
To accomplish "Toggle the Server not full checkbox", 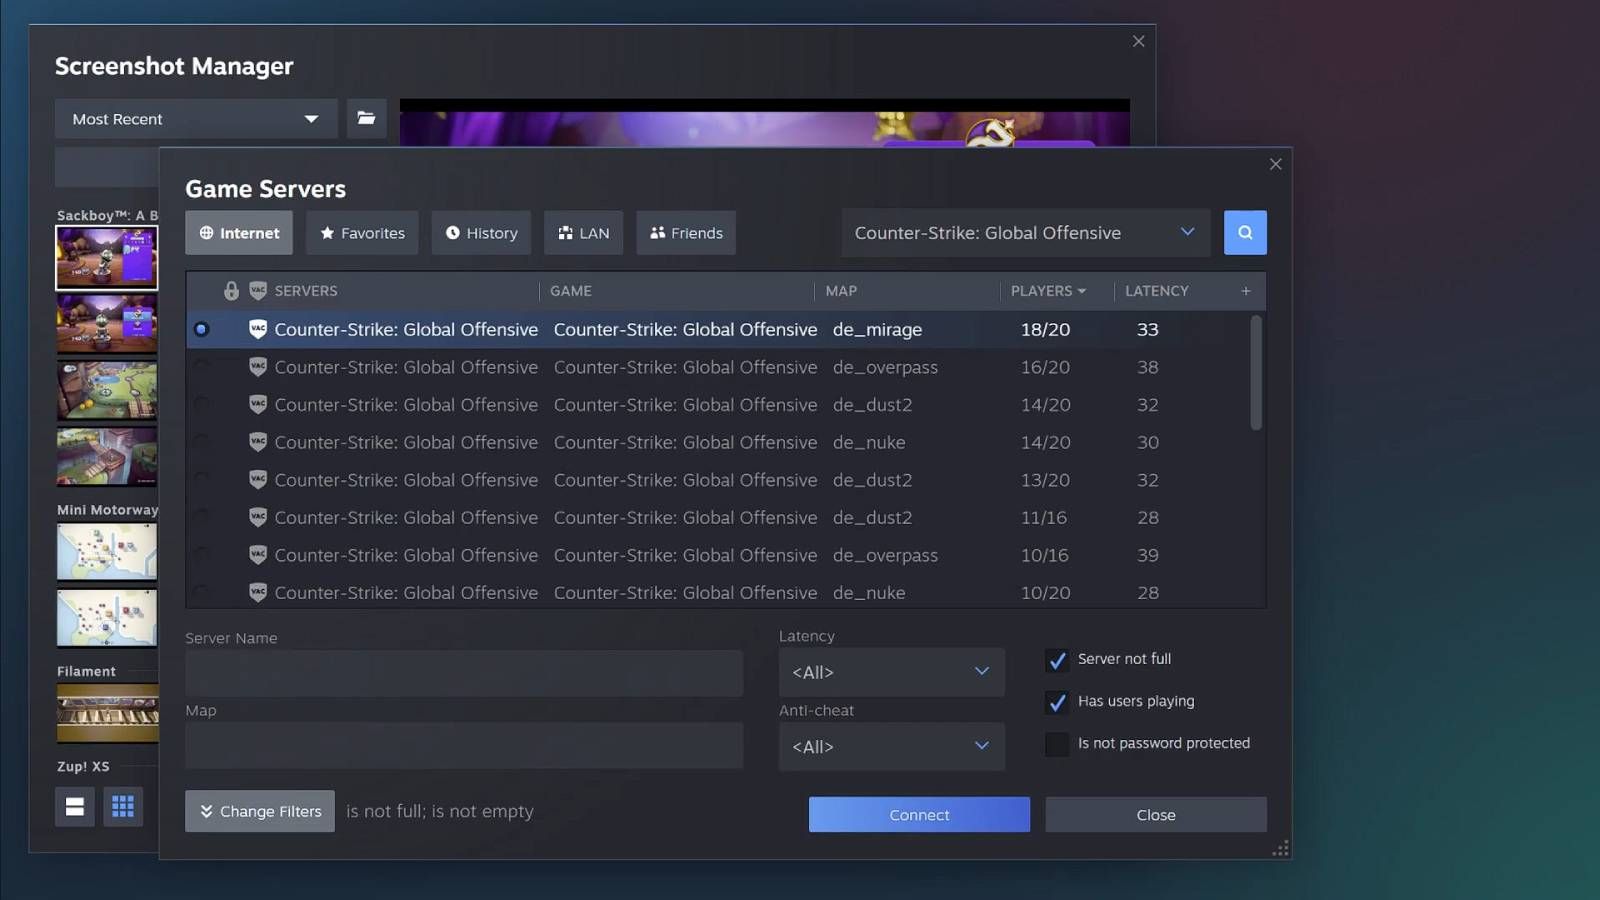I will coord(1057,660).
